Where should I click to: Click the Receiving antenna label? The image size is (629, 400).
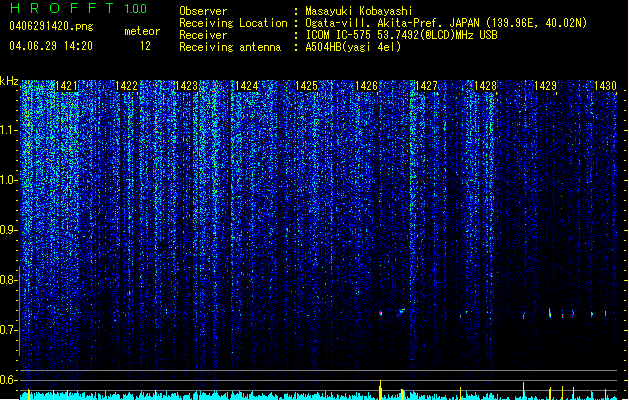pos(230,47)
